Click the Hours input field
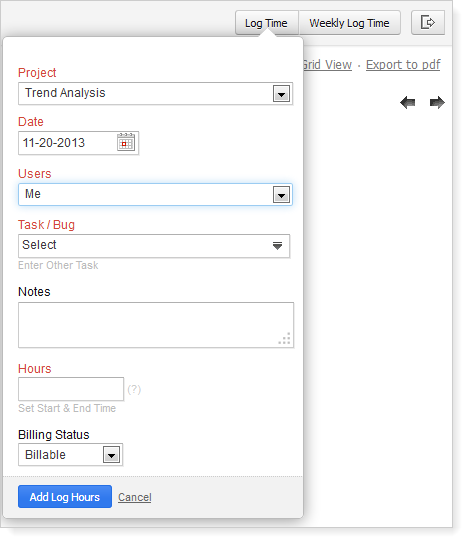This screenshot has width=468, height=543. tap(71, 389)
